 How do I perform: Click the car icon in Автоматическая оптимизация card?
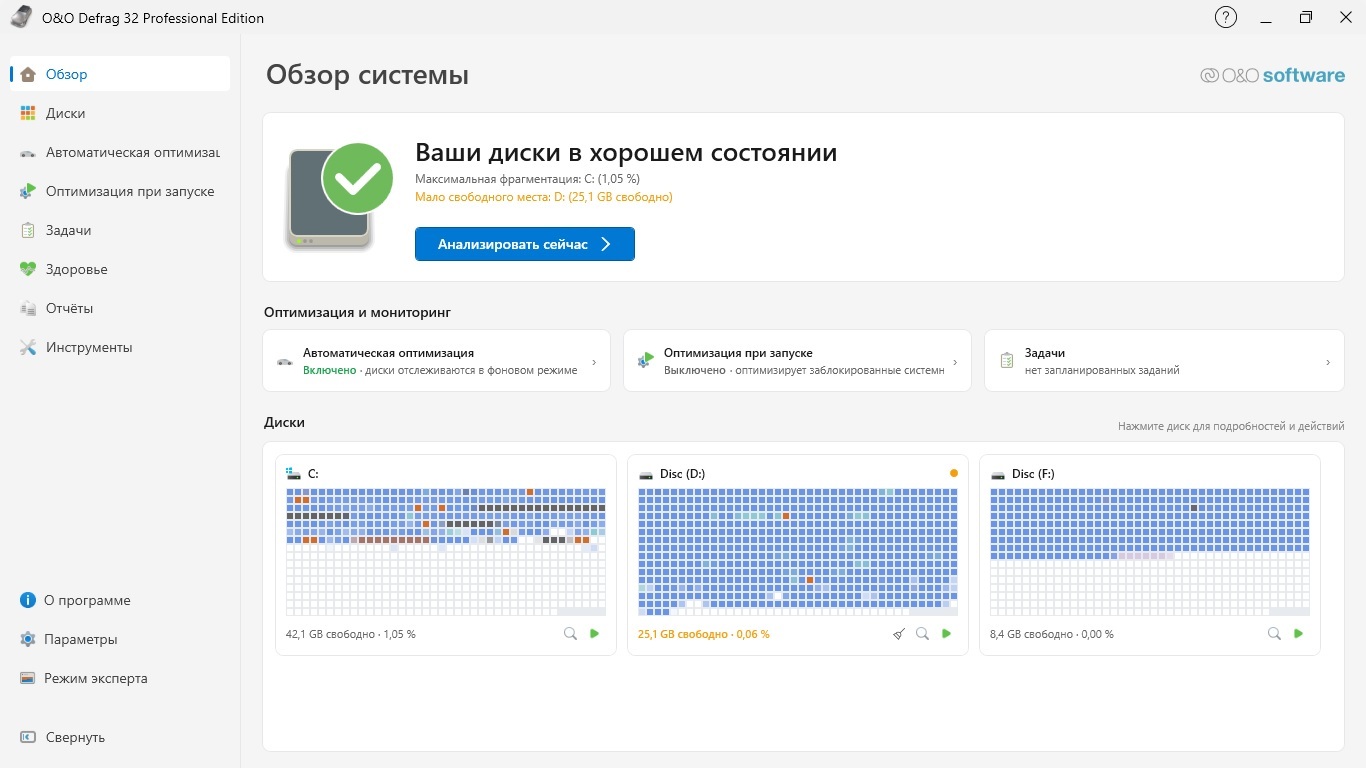tap(285, 361)
